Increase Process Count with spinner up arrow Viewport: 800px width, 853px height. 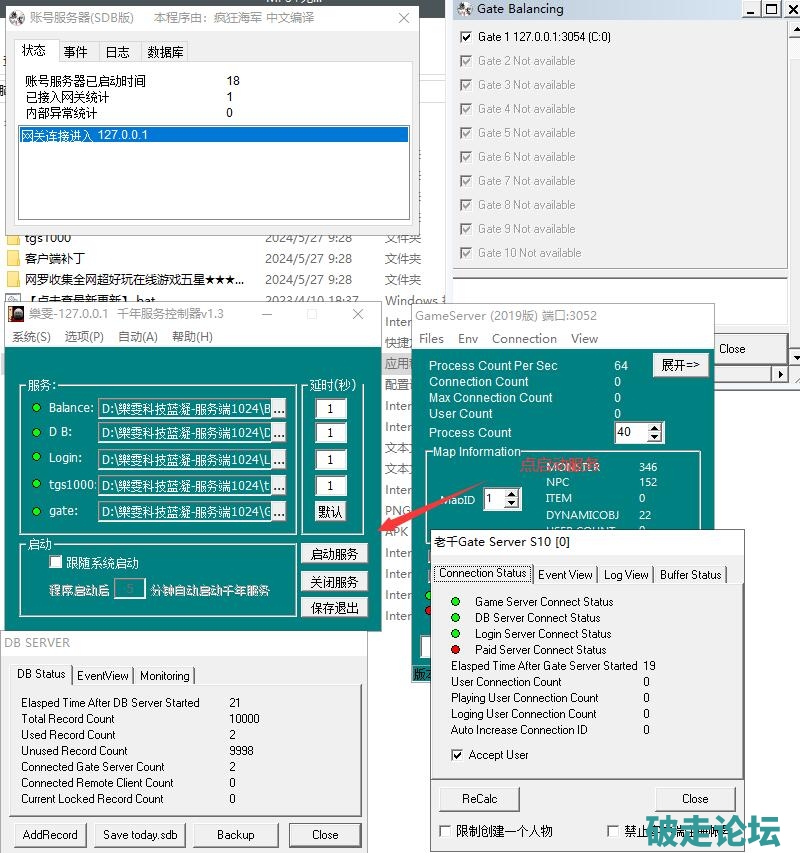pyautogui.click(x=655, y=428)
